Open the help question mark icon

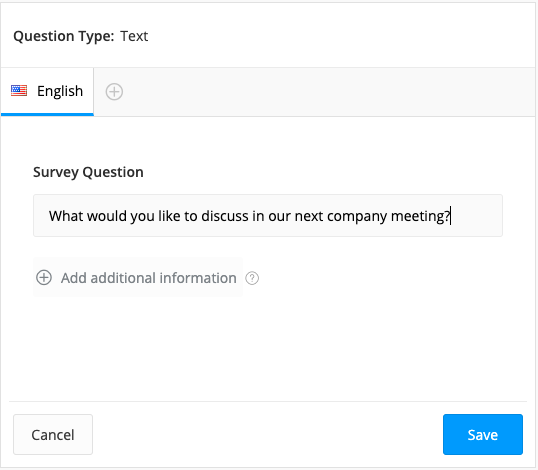(x=252, y=278)
